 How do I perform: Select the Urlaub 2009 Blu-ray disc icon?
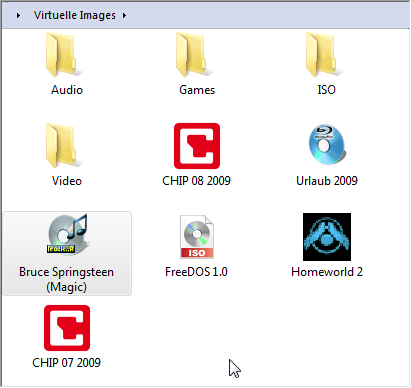tap(327, 145)
